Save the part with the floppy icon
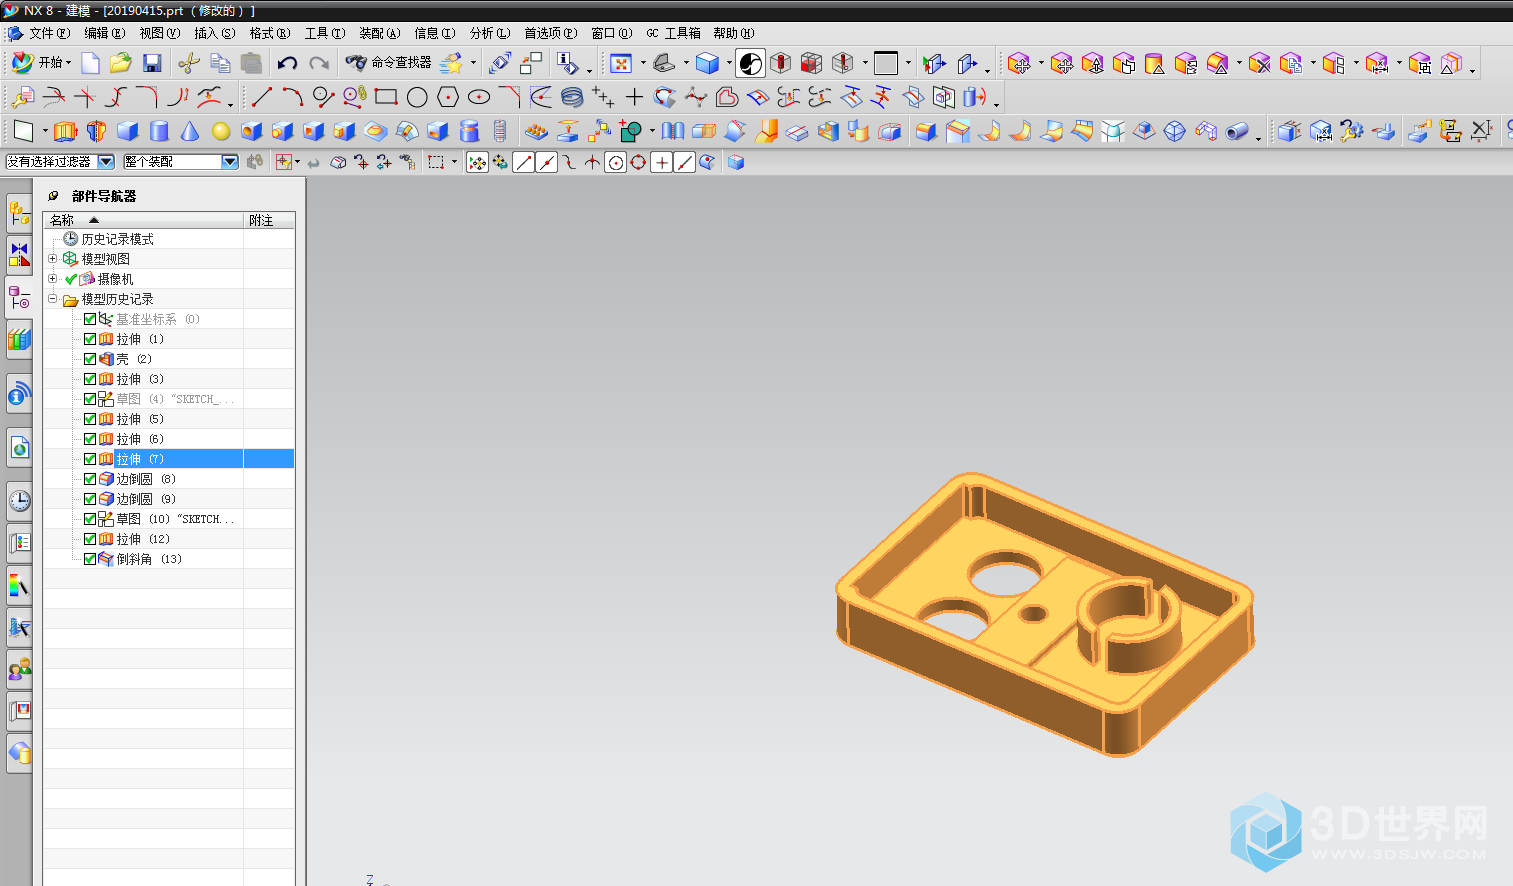This screenshot has width=1513, height=886. point(152,63)
